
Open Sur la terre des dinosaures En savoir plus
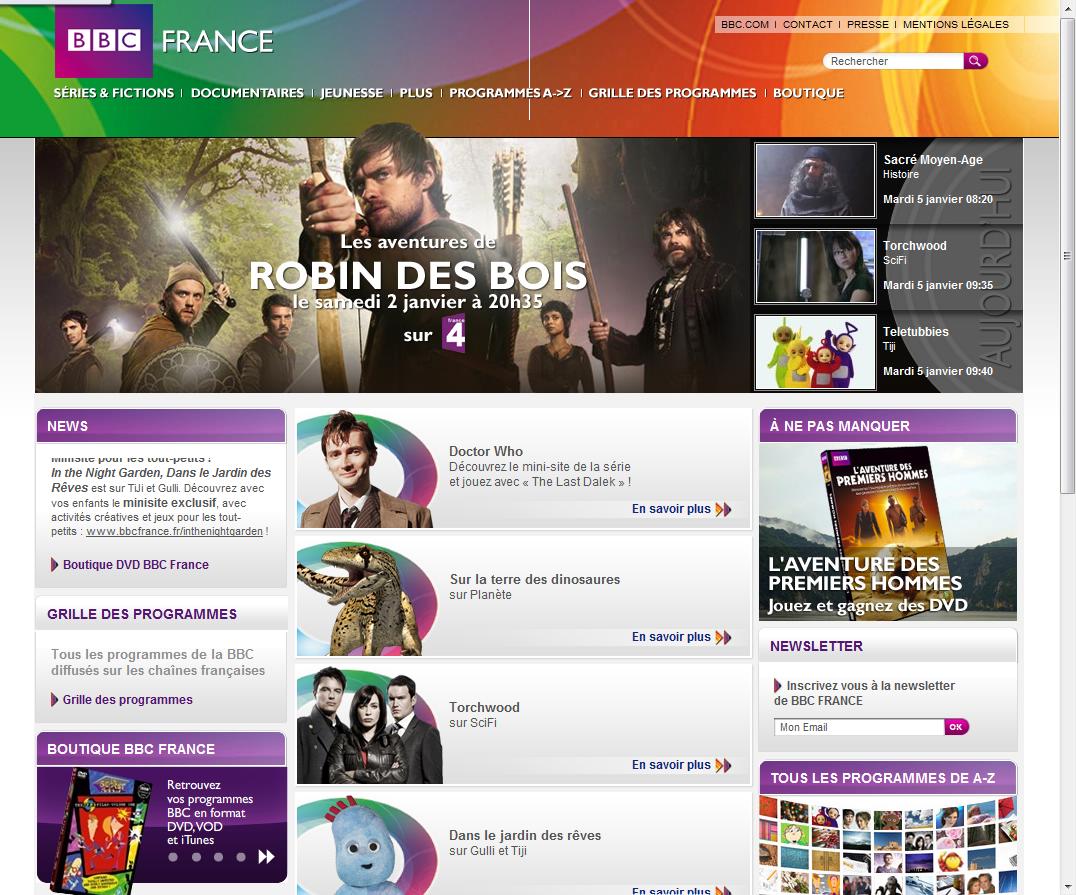tap(671, 637)
